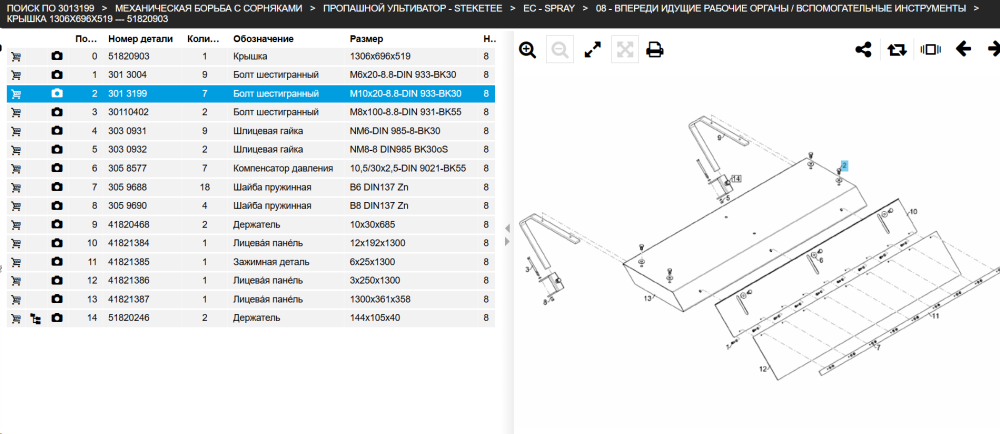Screen dimensions: 1000x434
Task: Add part 51820903 to shopping cart
Action: click(x=17, y=57)
